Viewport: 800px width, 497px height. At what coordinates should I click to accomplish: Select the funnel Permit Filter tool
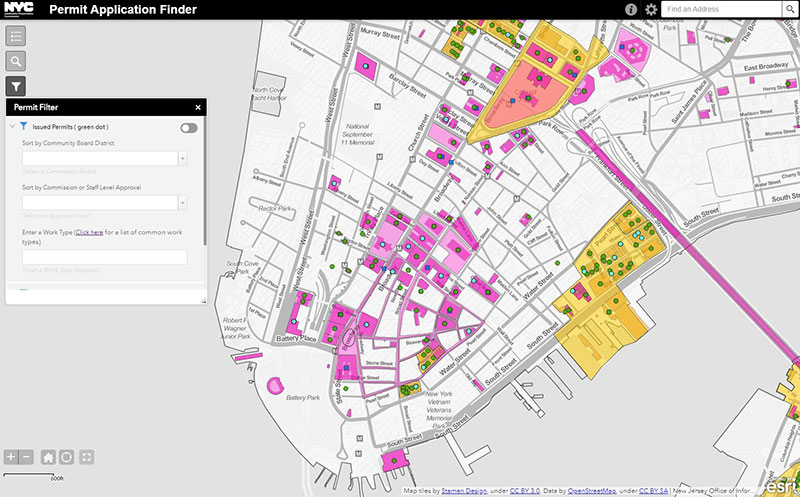click(17, 86)
